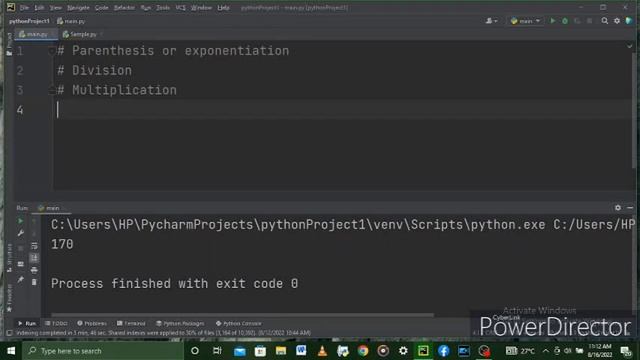
Task: Select the main tab in Run panel
Action: pos(50,208)
